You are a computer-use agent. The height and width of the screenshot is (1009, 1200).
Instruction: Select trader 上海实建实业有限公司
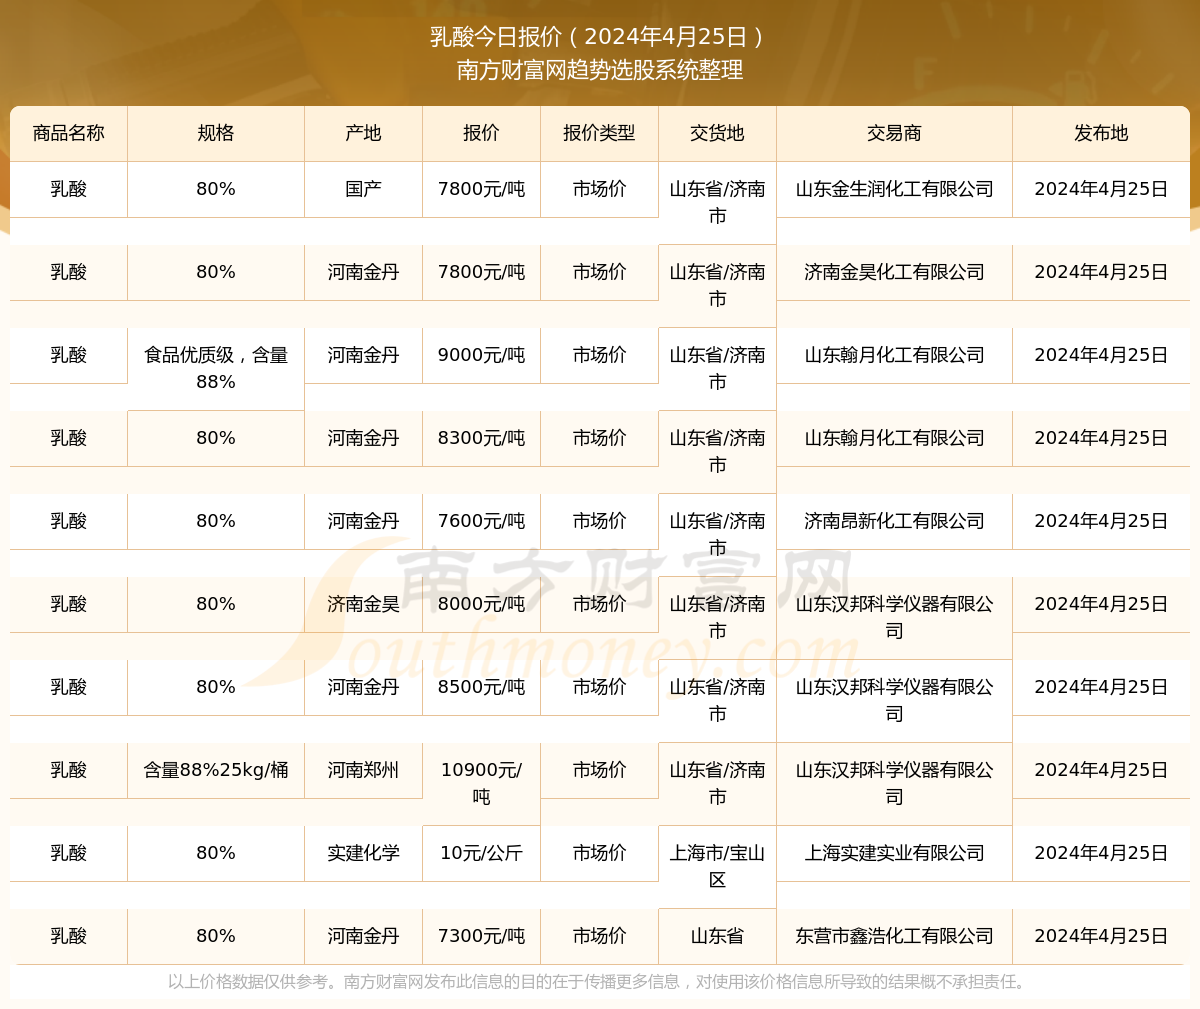894,853
